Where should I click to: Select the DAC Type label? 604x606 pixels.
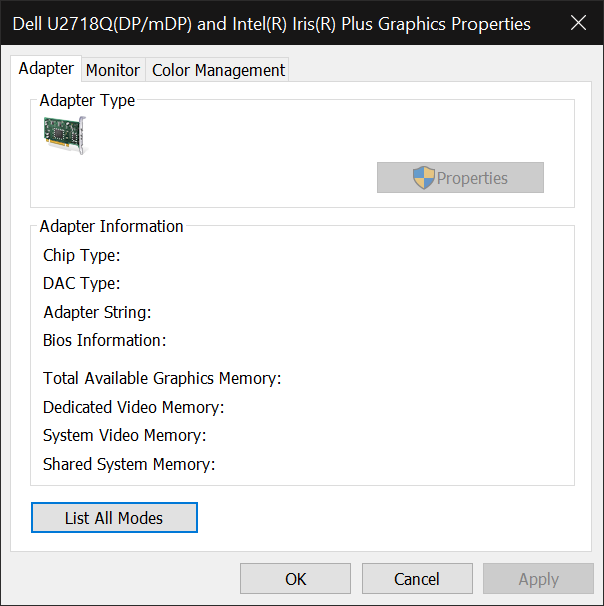pos(82,284)
